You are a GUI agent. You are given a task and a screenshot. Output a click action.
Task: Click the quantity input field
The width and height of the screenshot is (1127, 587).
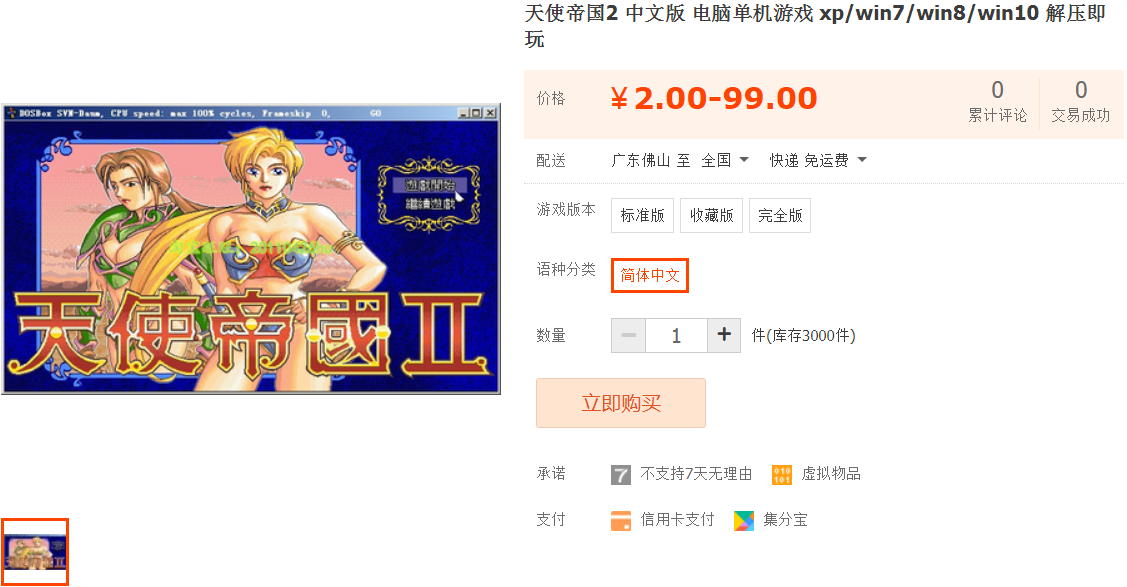pos(676,336)
